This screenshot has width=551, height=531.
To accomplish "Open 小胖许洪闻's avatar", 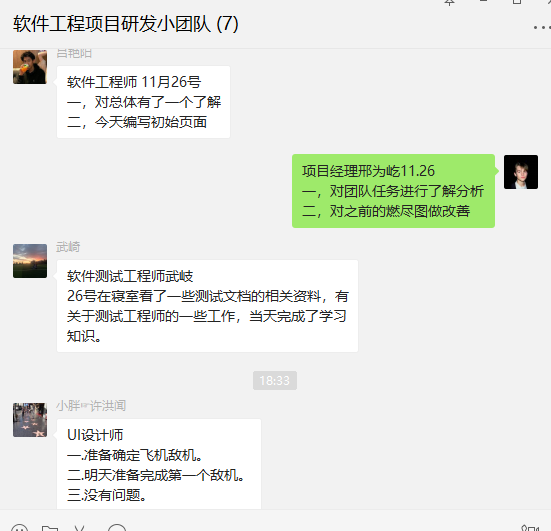I will coord(30,420).
